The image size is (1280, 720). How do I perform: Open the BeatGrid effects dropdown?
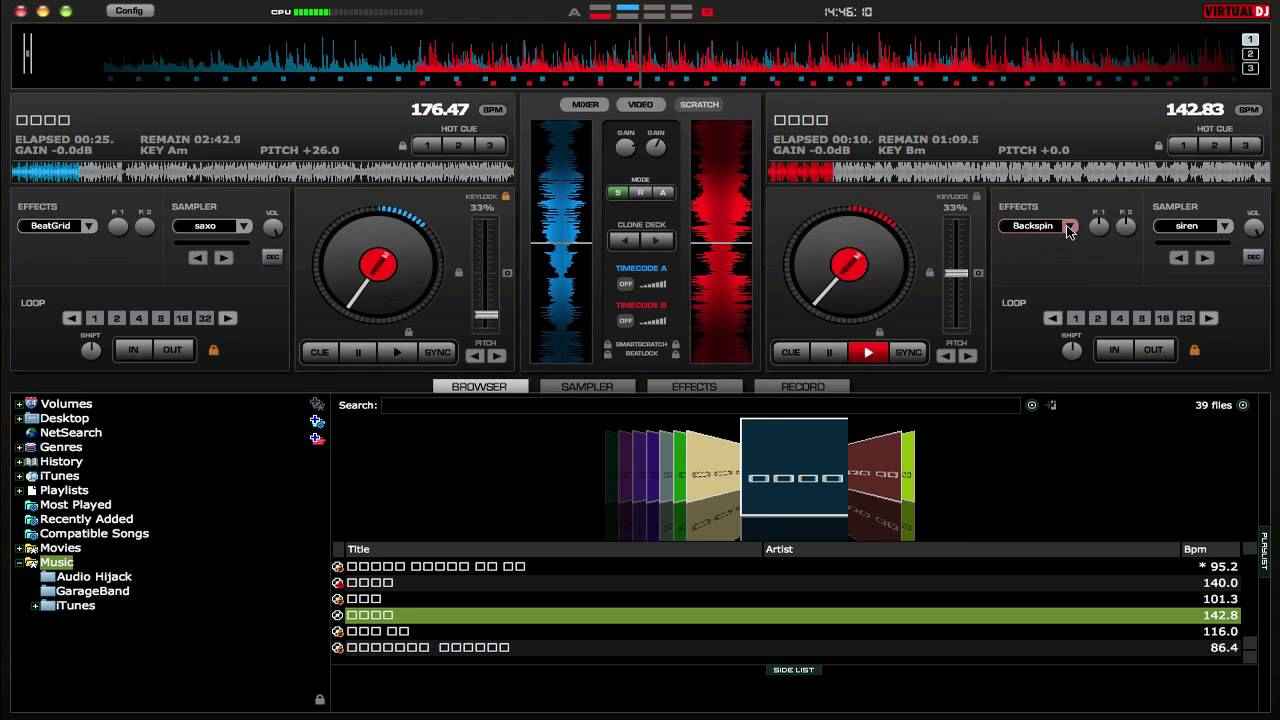click(x=89, y=226)
